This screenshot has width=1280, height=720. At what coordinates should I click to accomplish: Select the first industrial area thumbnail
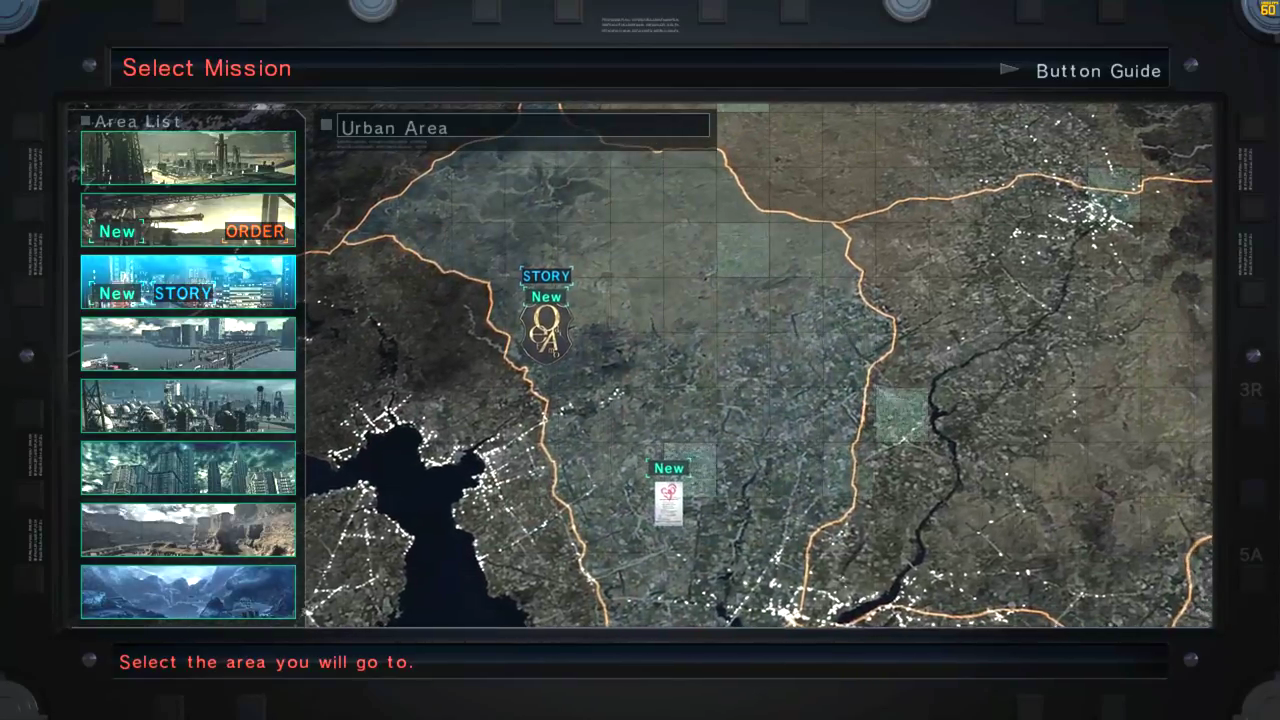[x=188, y=157]
